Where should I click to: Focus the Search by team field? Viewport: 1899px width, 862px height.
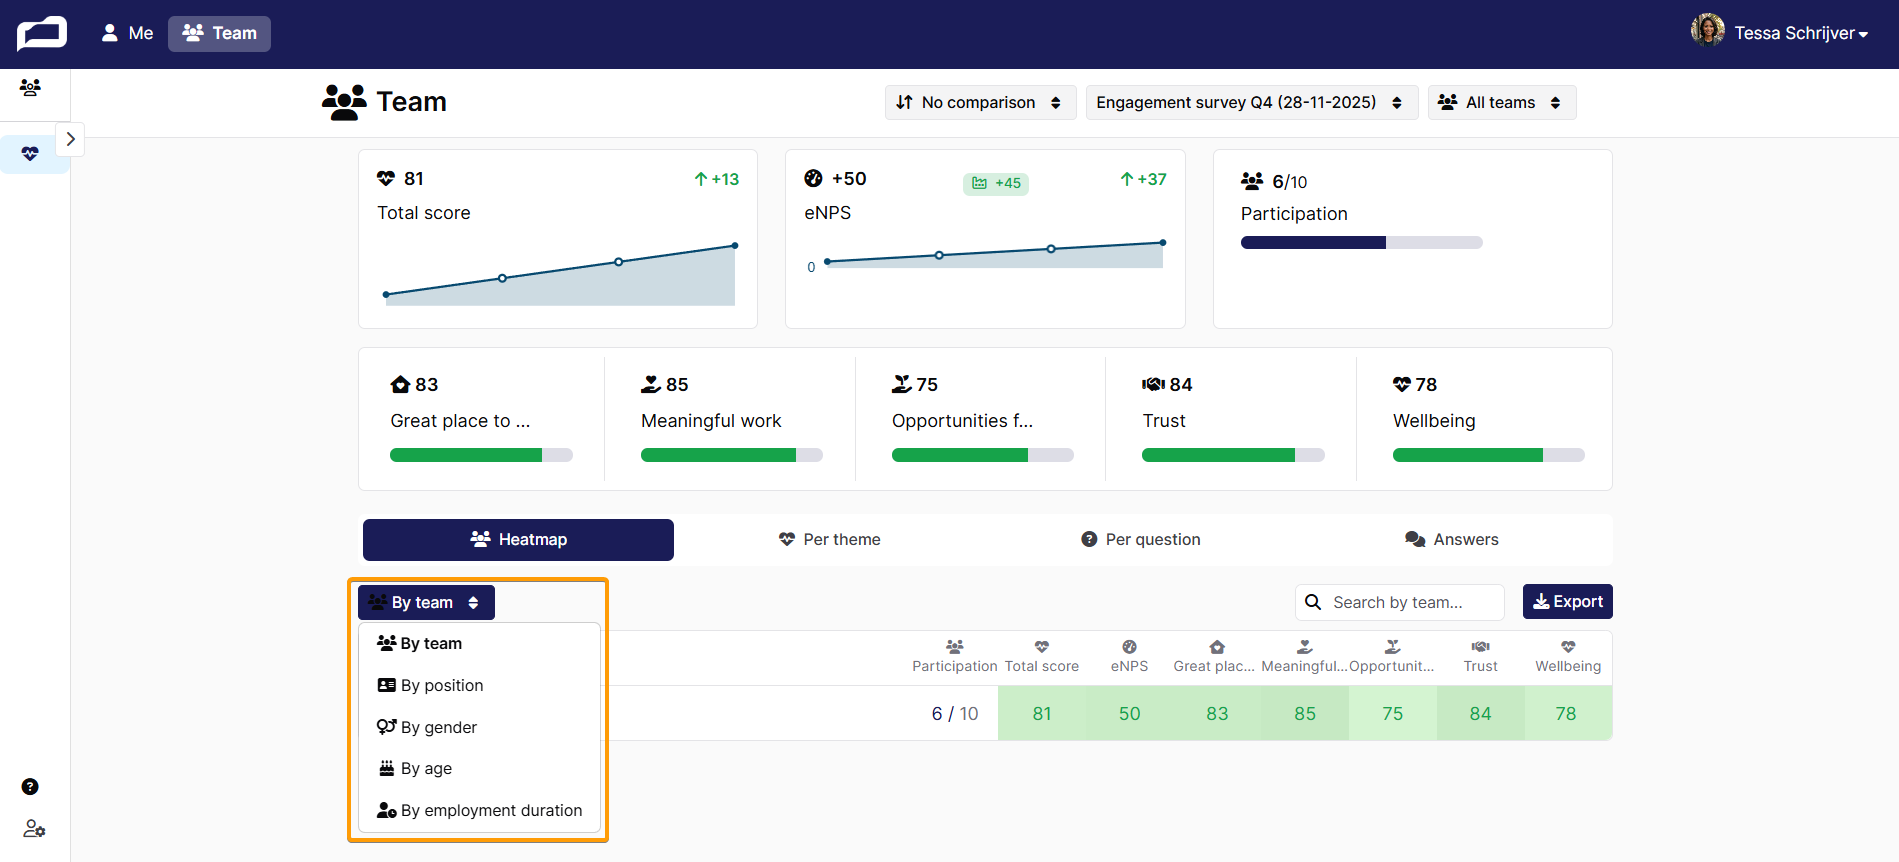tap(1399, 602)
